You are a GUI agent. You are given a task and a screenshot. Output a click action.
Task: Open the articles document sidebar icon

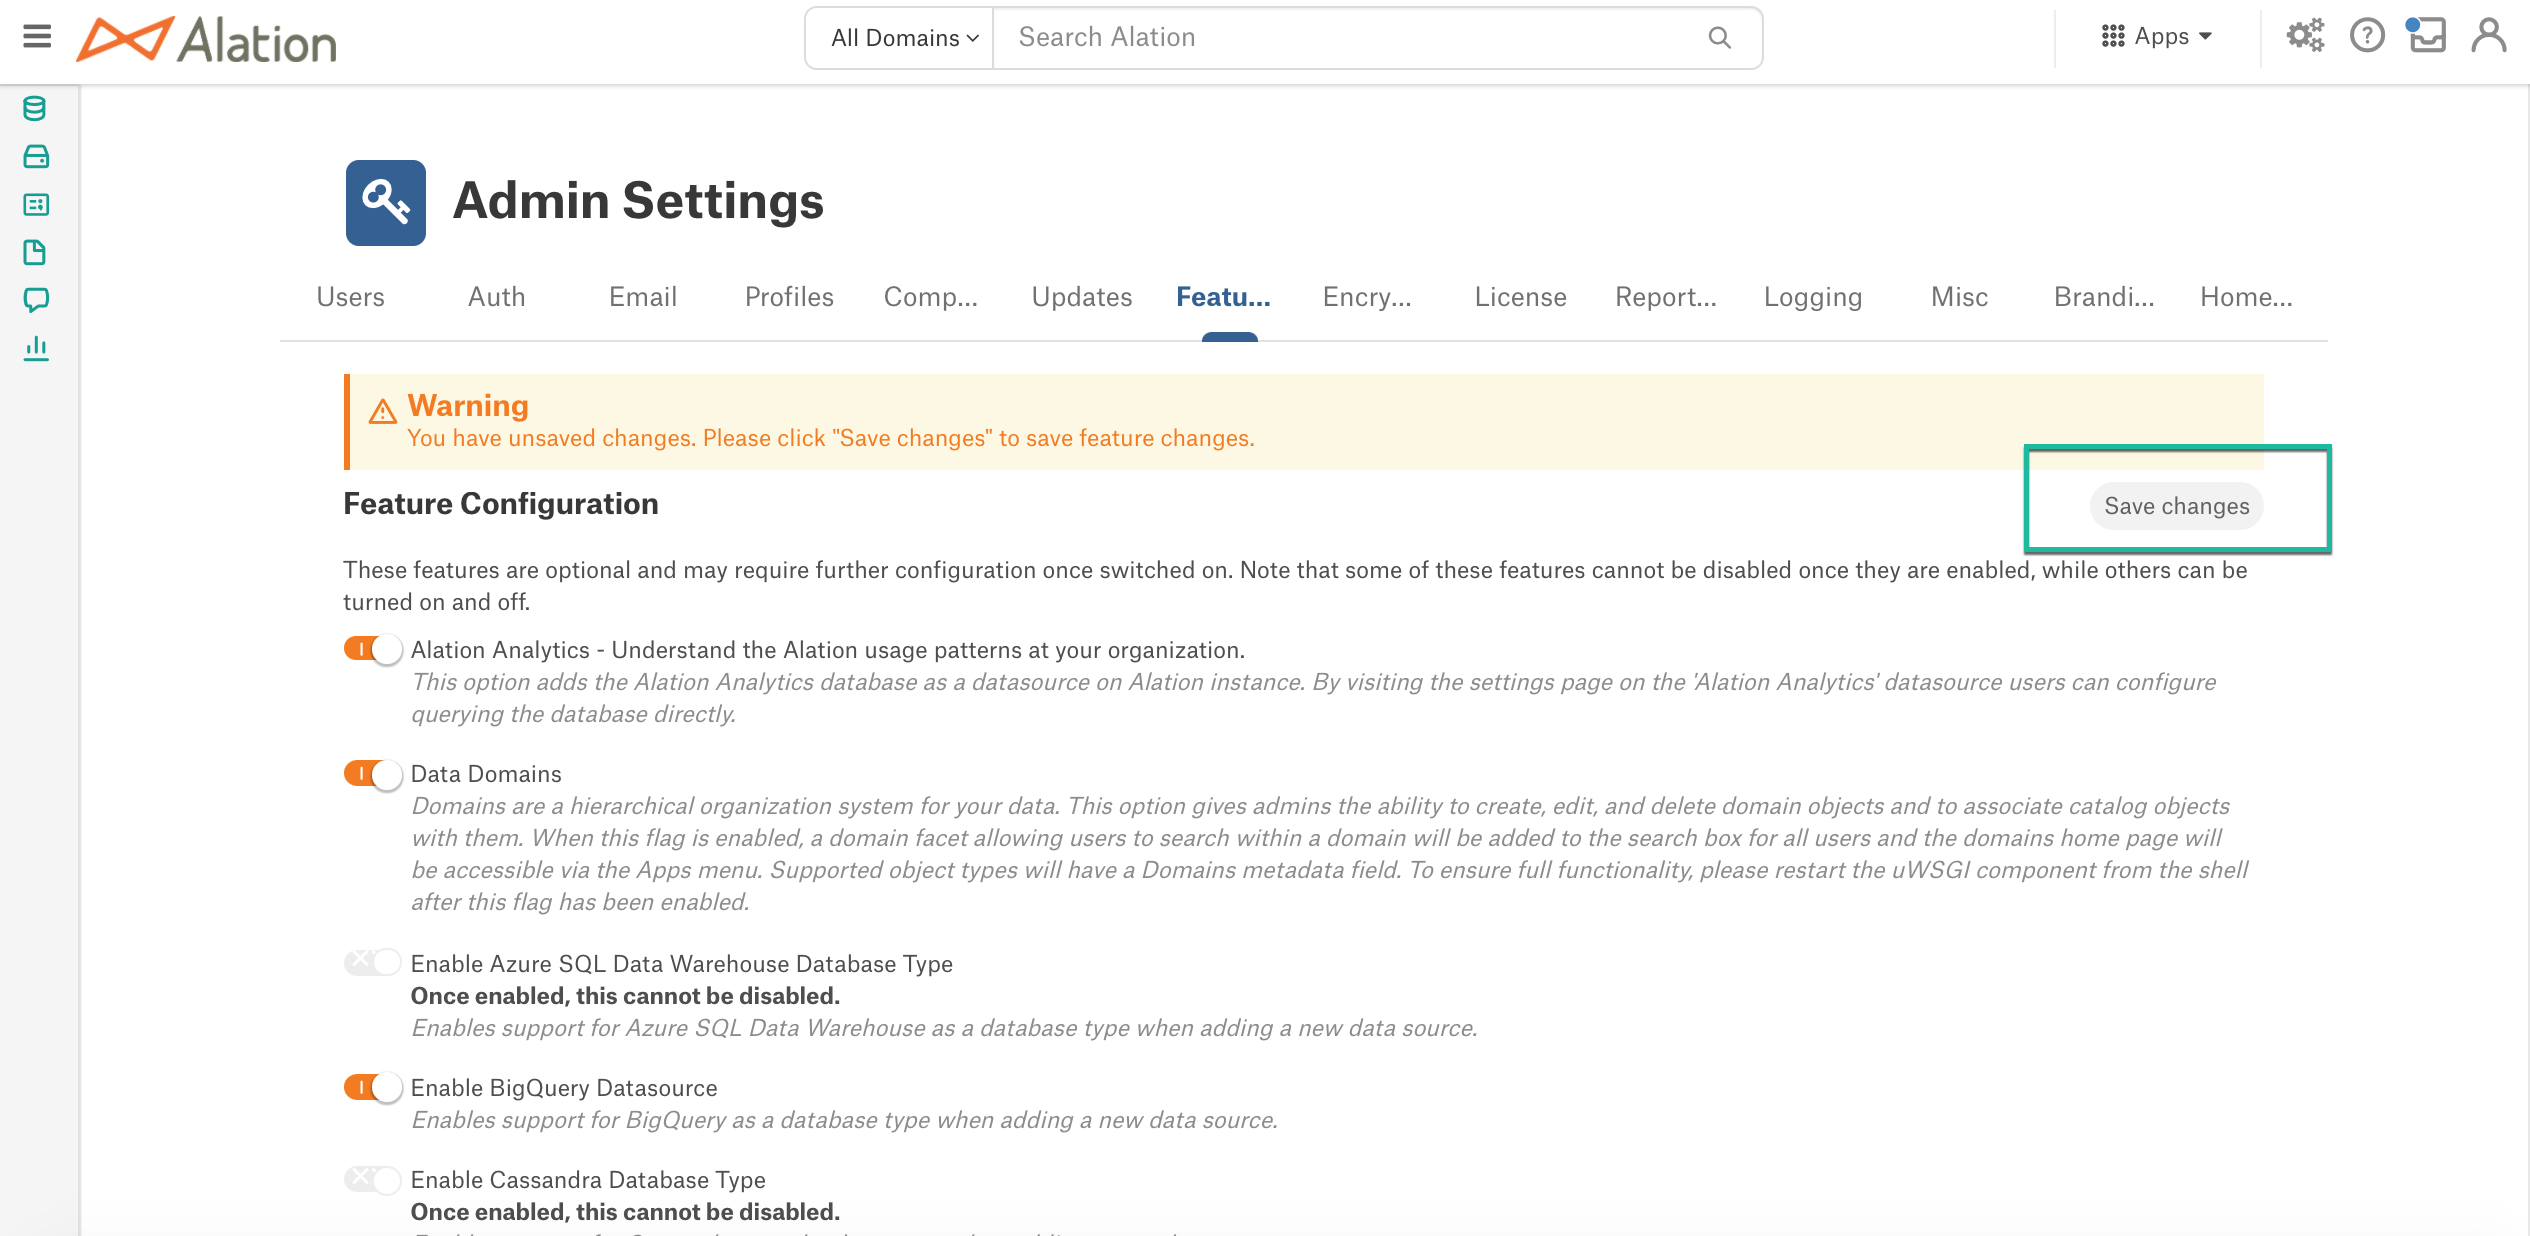pyautogui.click(x=35, y=252)
